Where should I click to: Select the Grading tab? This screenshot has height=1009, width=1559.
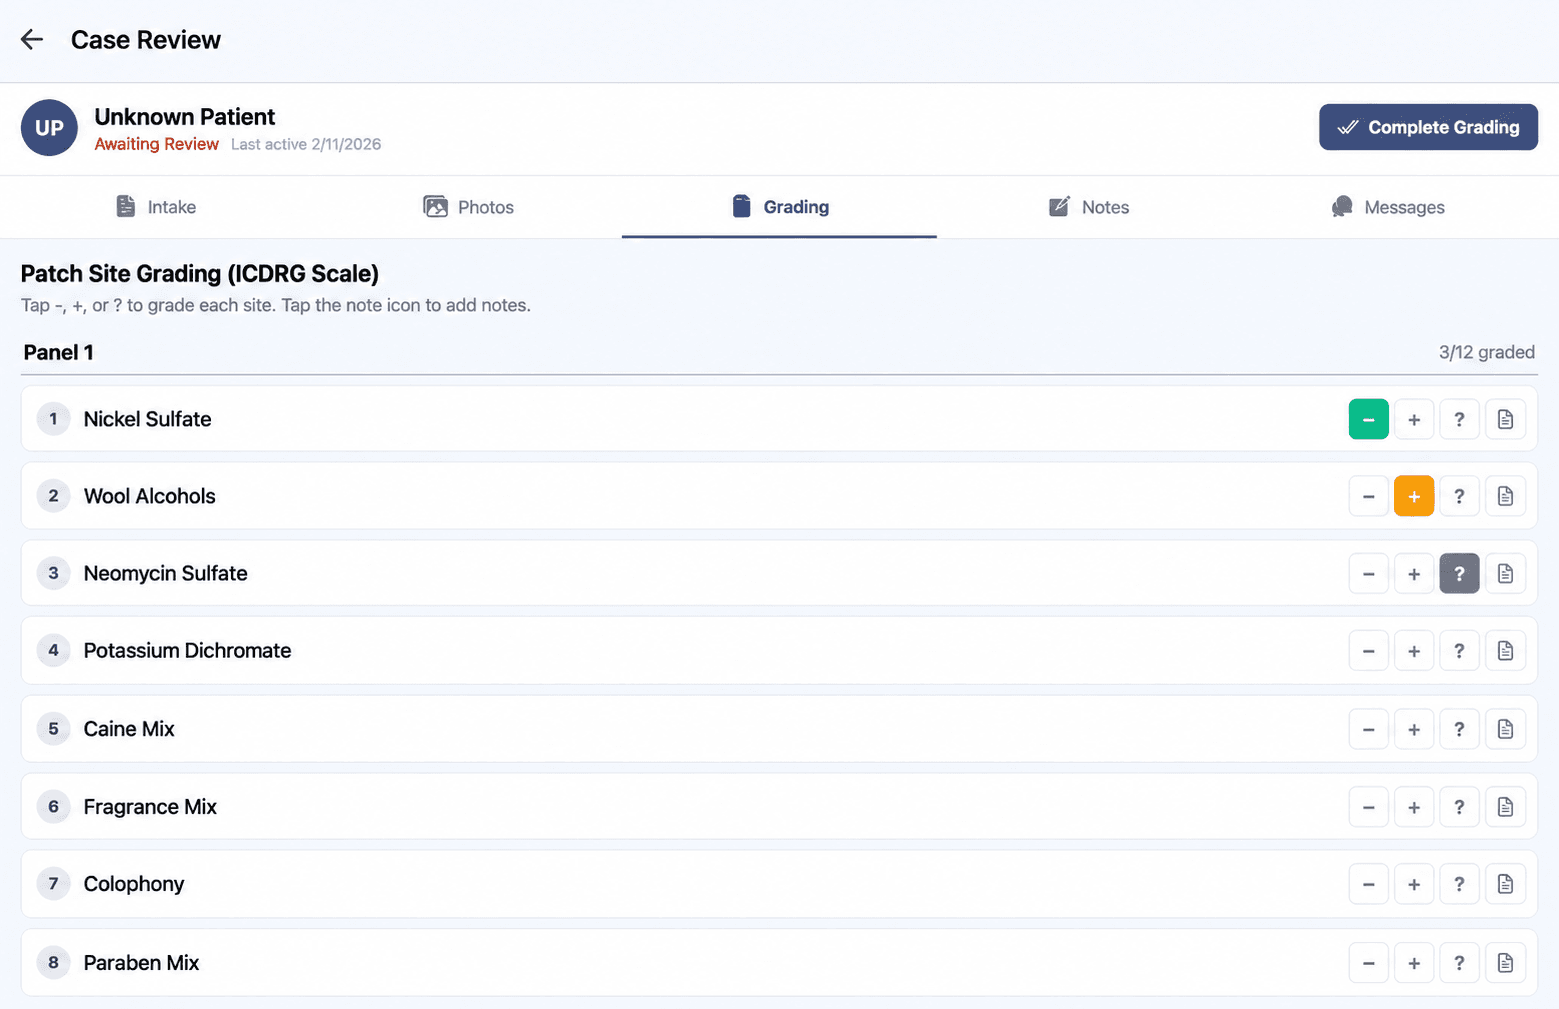[x=779, y=207]
